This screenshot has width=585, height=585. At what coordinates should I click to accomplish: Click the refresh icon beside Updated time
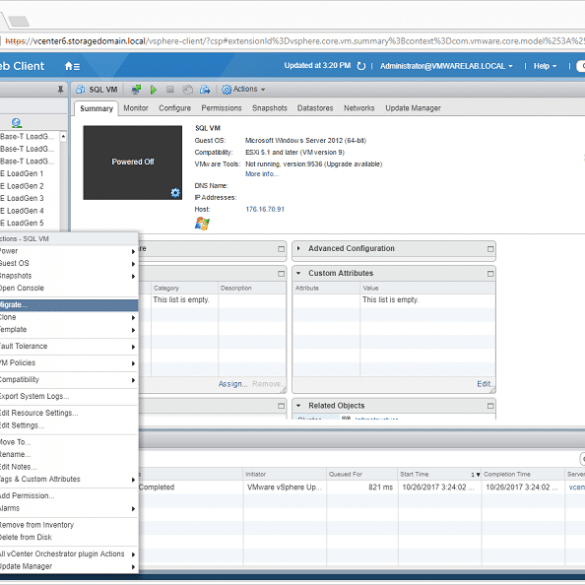click(361, 66)
